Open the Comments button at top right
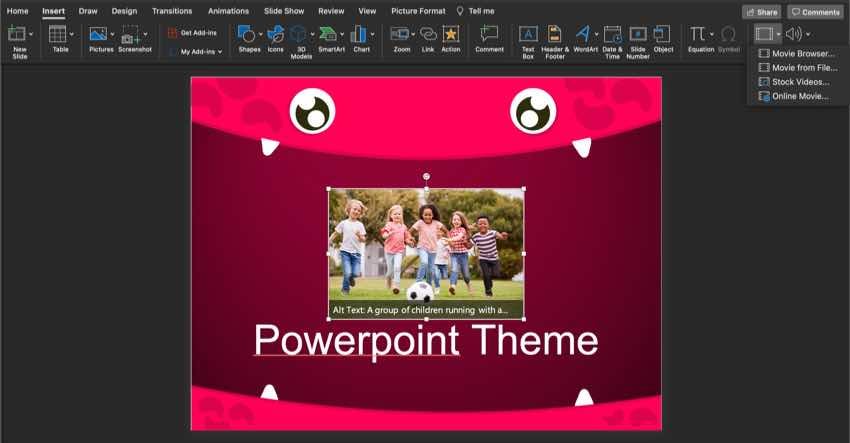 click(814, 11)
